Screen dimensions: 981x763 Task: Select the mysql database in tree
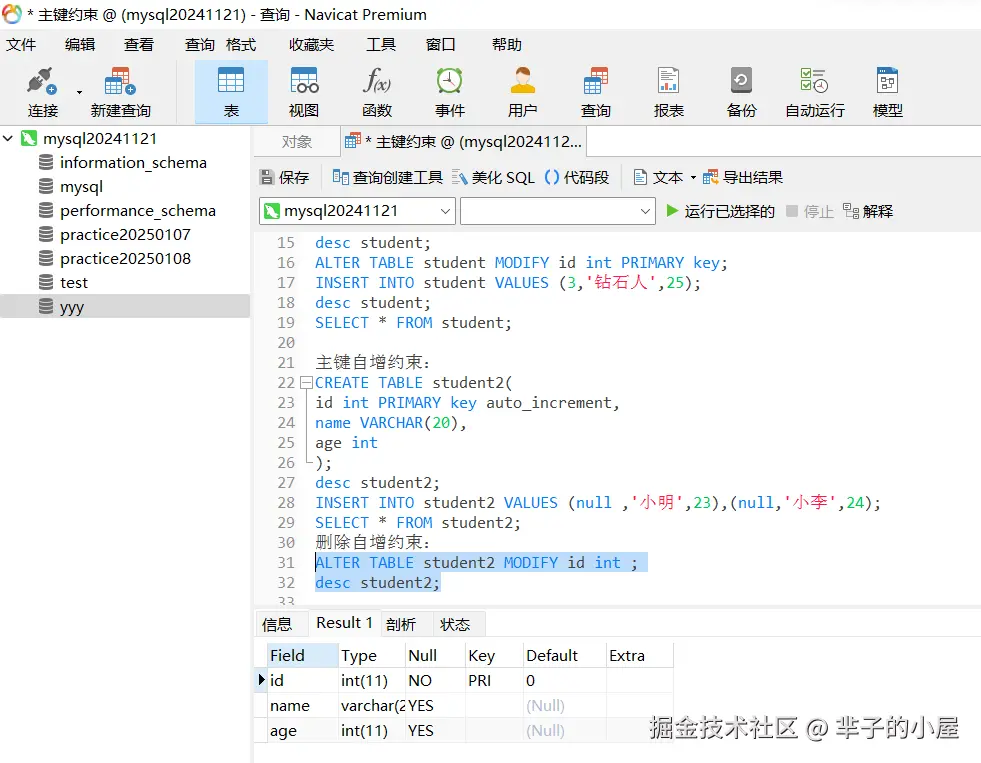click(81, 186)
